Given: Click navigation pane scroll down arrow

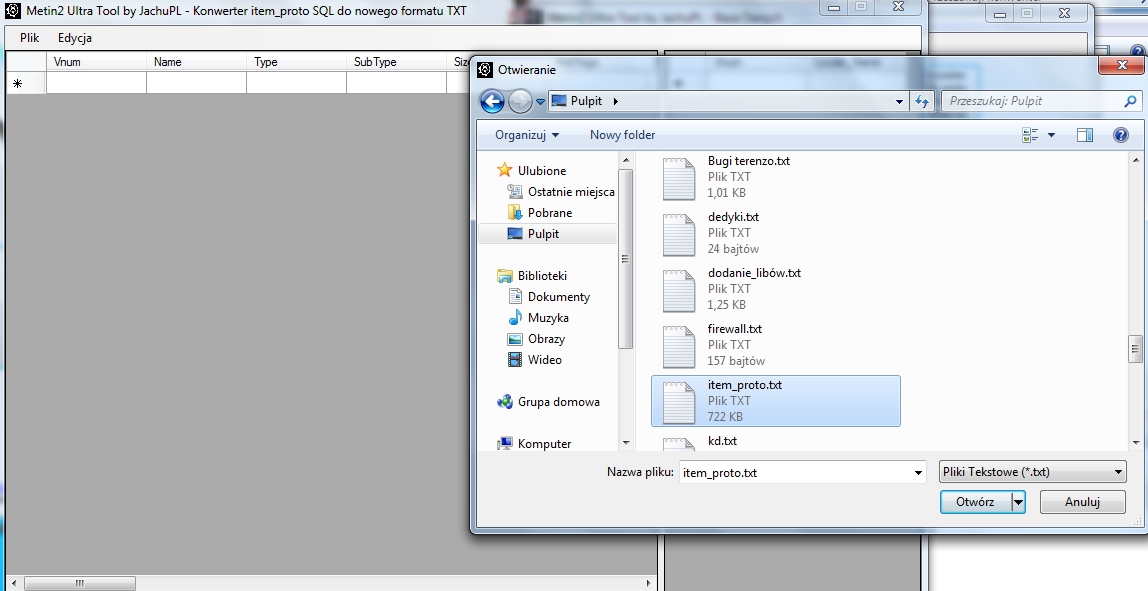Looking at the screenshot, I should point(625,442).
